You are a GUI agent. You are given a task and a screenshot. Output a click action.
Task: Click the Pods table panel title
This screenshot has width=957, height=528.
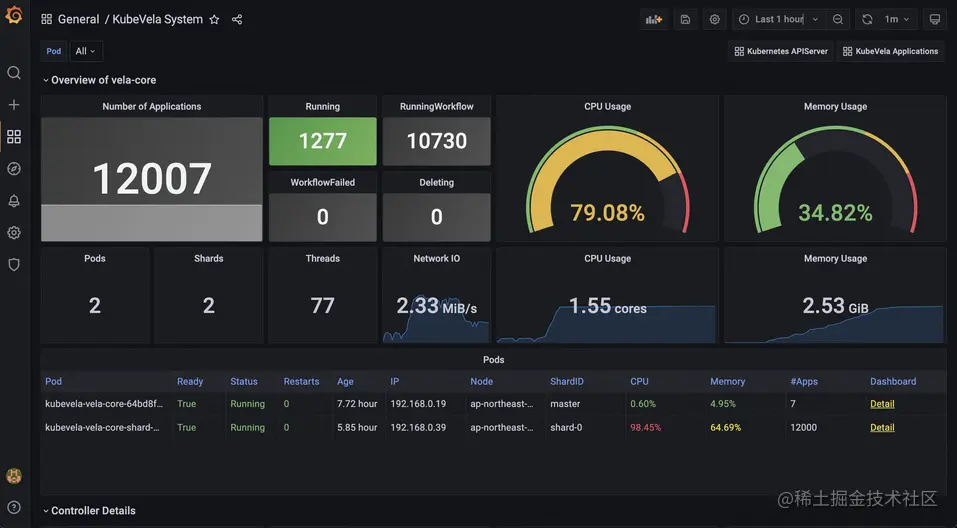493,360
